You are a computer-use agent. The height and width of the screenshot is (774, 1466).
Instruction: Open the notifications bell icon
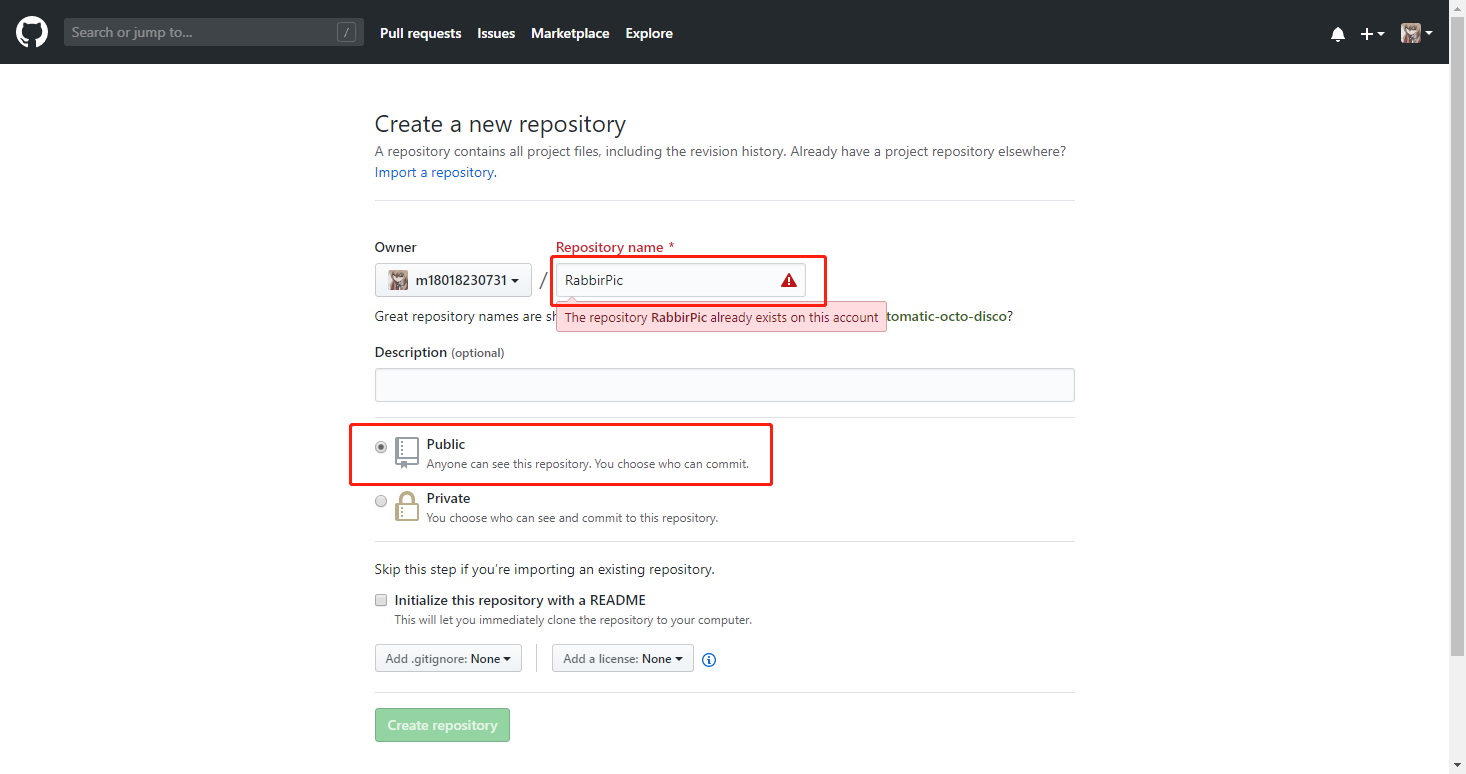[x=1338, y=33]
